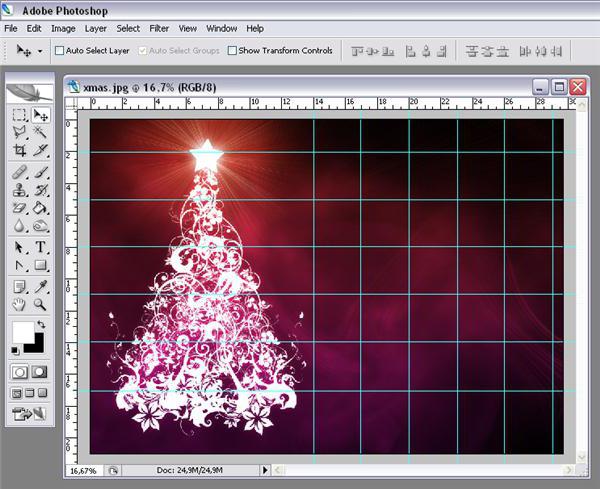600x489 pixels.
Task: Click the feather Adobe Online icon
Action: (29, 92)
